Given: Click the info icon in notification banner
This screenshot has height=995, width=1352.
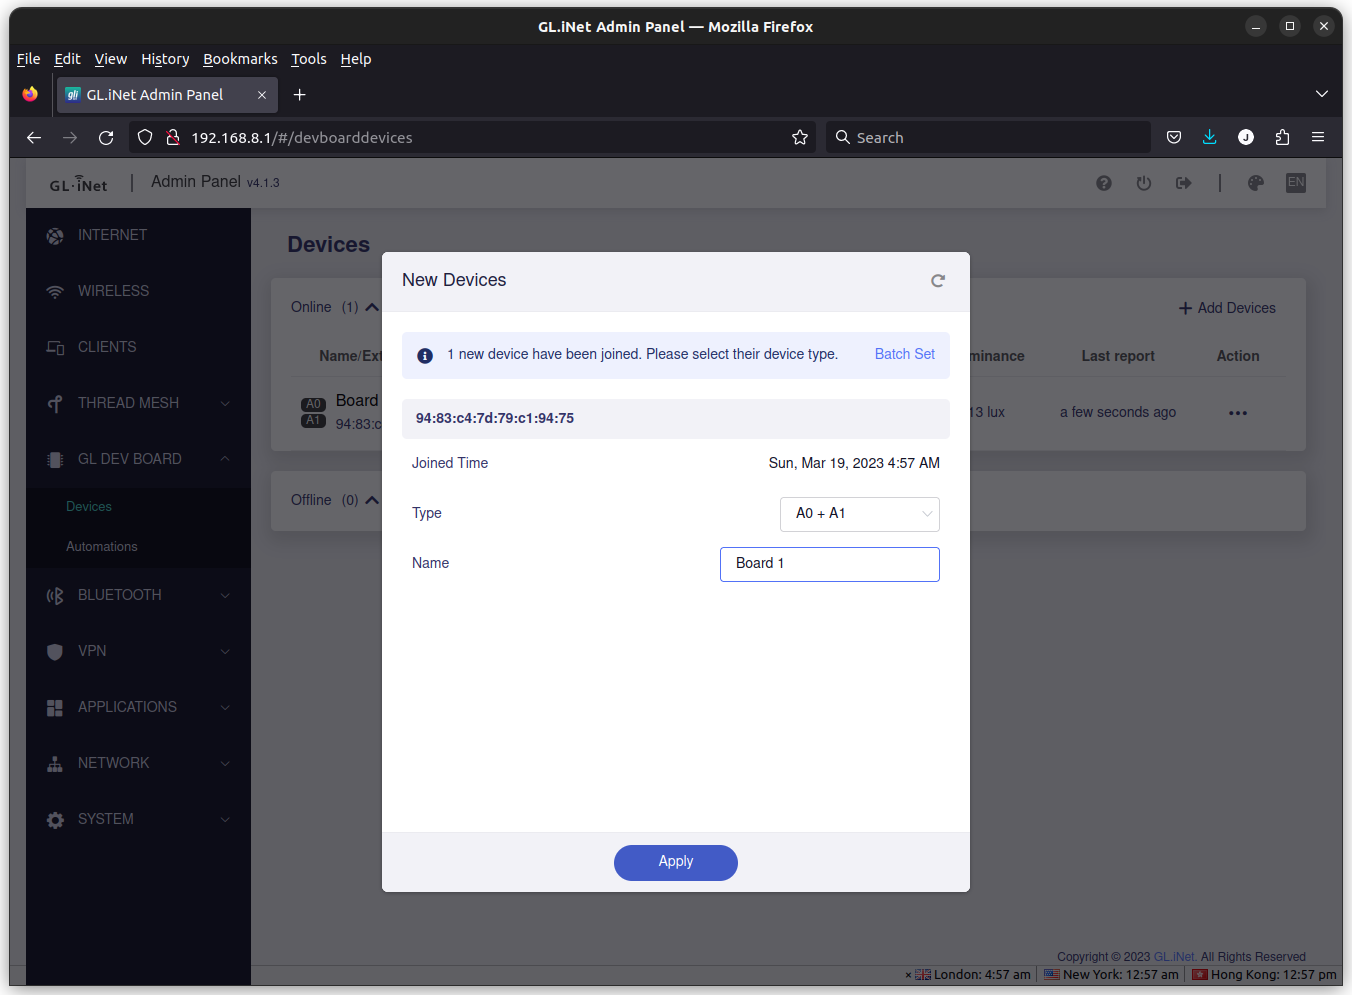Looking at the screenshot, I should [425, 356].
